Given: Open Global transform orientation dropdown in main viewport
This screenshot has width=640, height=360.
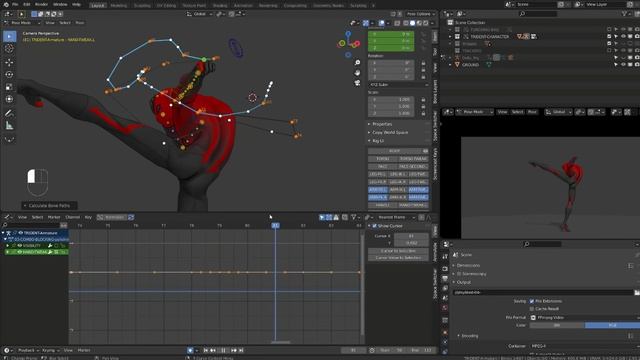Looking at the screenshot, I should (200, 14).
